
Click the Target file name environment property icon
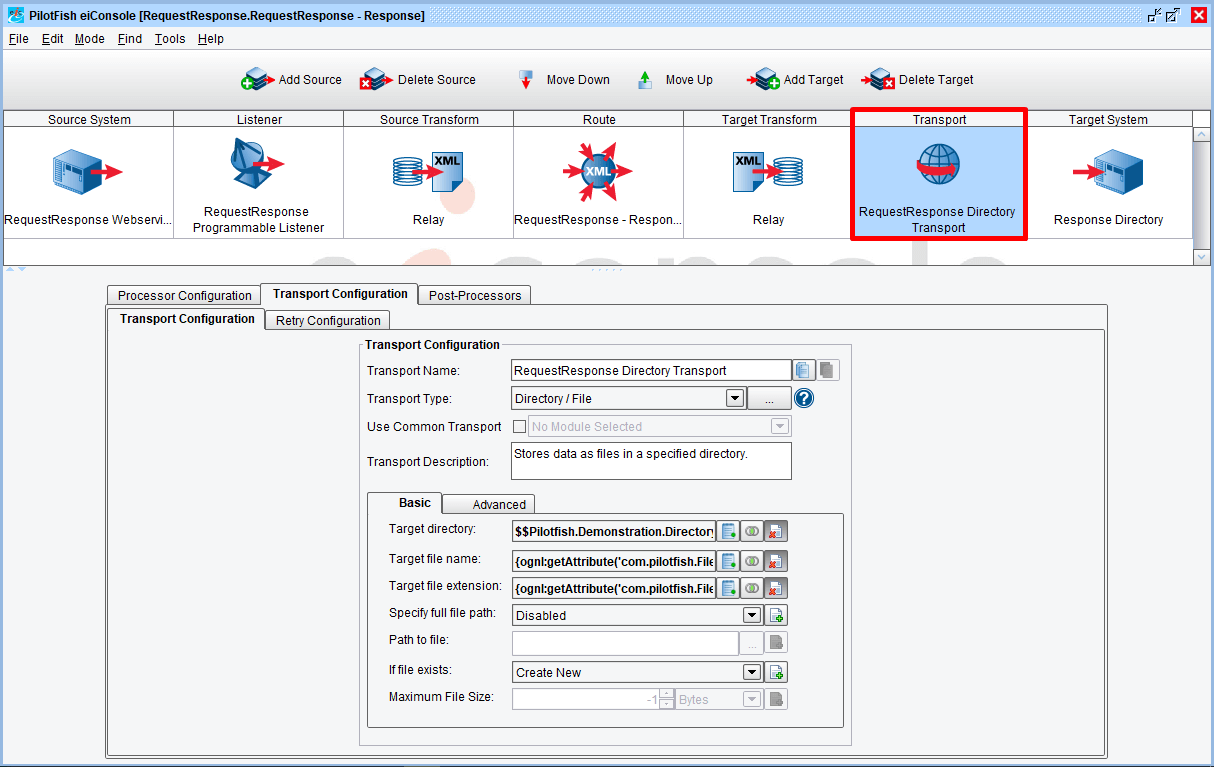[729, 561]
